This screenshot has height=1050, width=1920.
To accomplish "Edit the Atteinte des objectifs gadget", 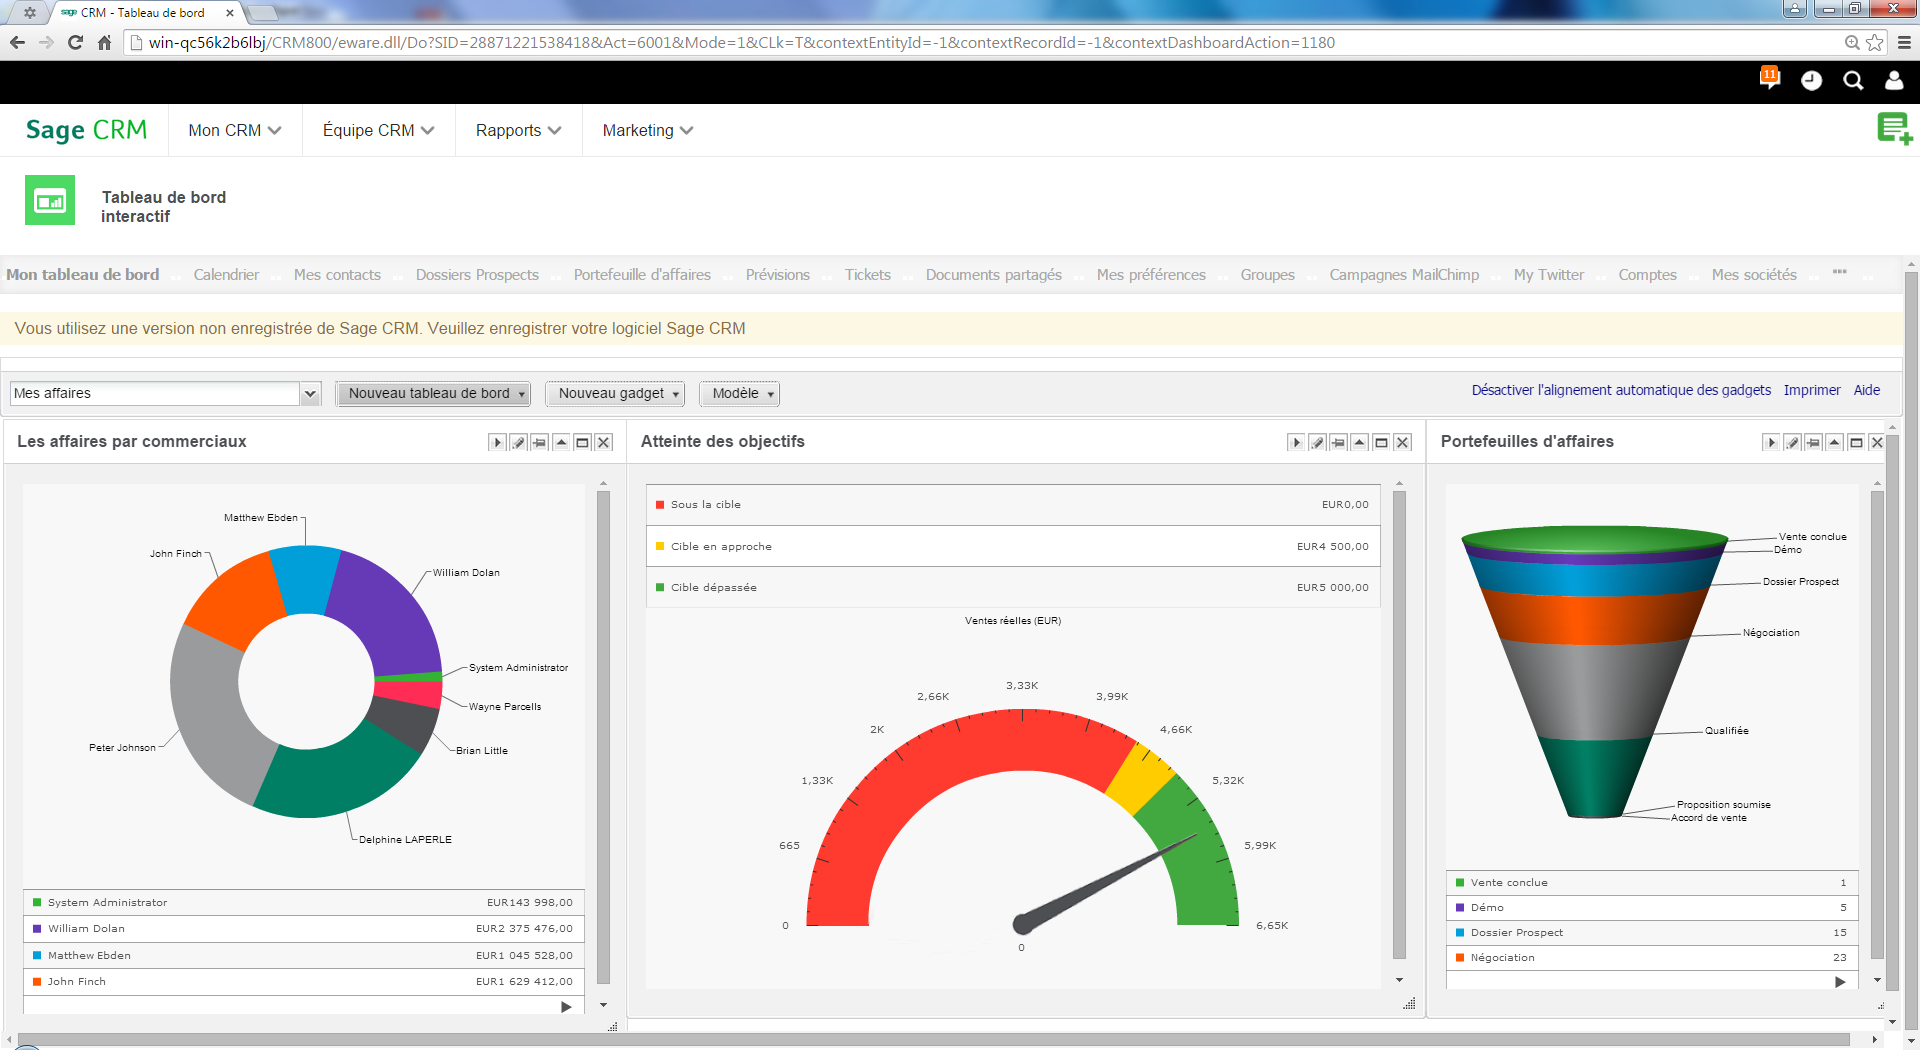I will click(x=1317, y=442).
